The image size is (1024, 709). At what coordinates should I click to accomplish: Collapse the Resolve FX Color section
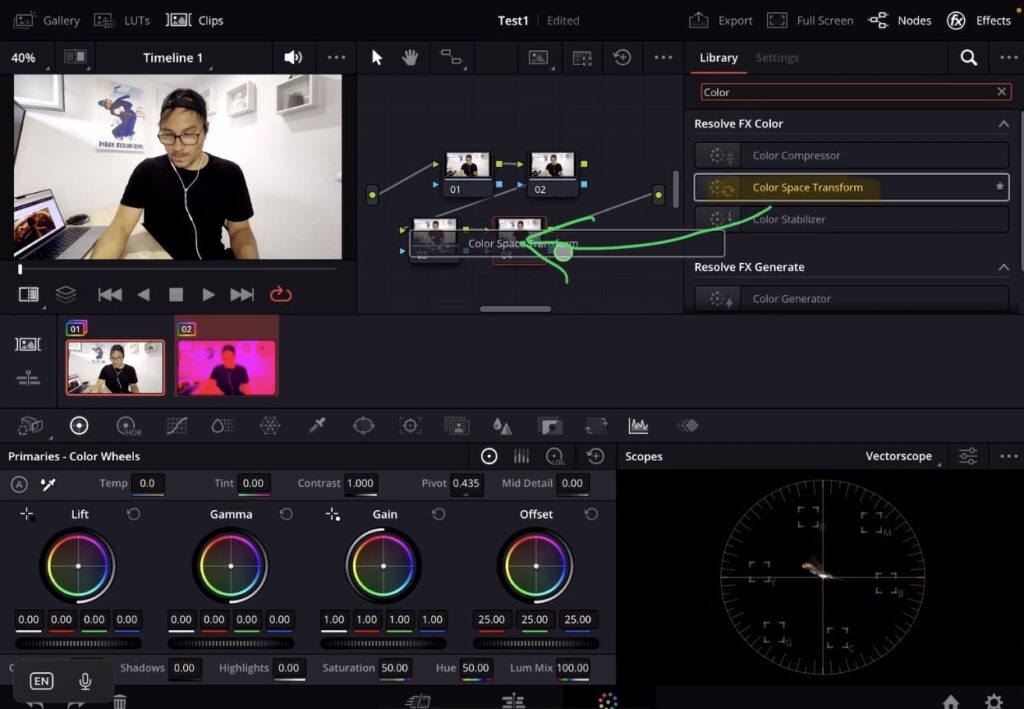point(1005,123)
